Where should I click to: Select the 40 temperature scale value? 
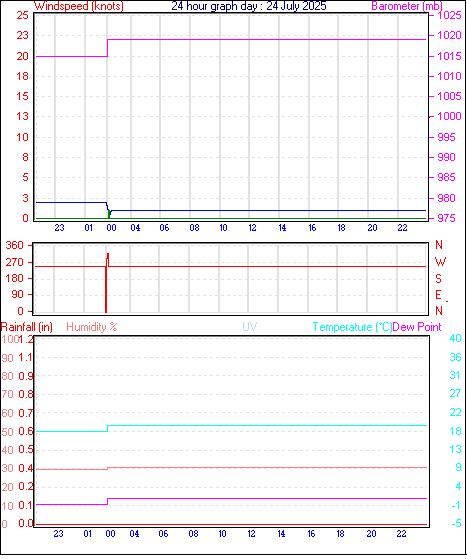click(x=455, y=338)
